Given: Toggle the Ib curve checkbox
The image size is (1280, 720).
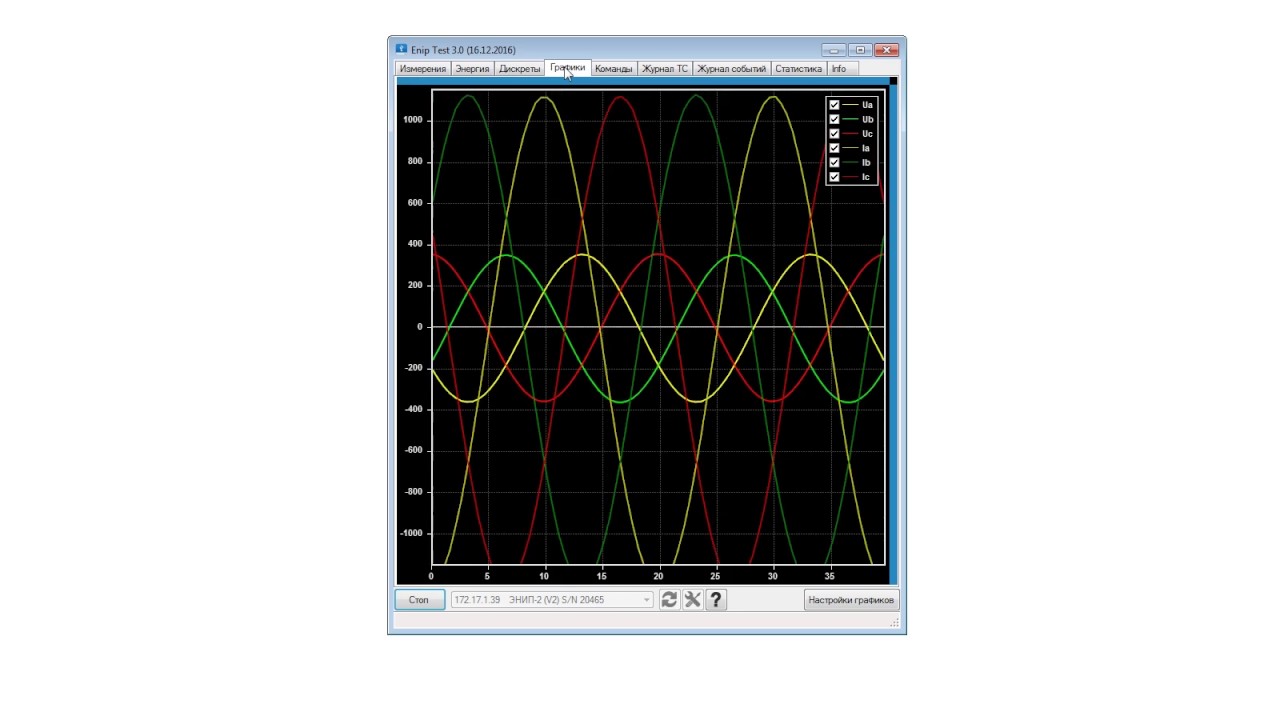Looking at the screenshot, I should tap(834, 162).
